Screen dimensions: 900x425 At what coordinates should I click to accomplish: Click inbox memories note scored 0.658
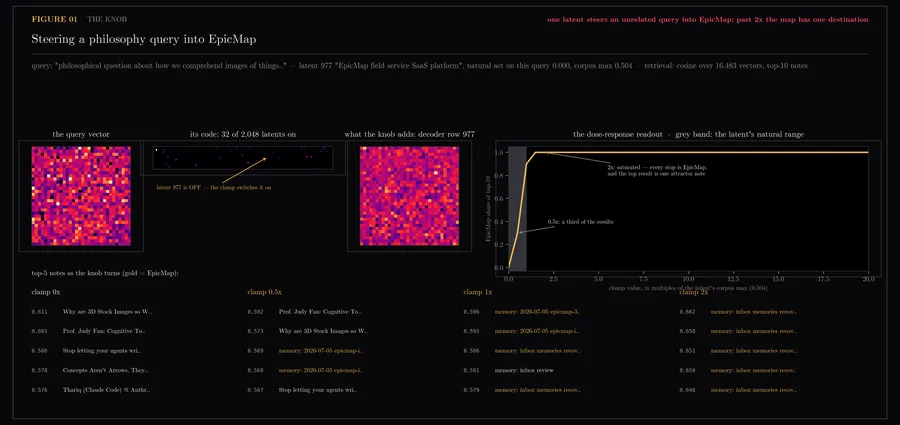754,331
